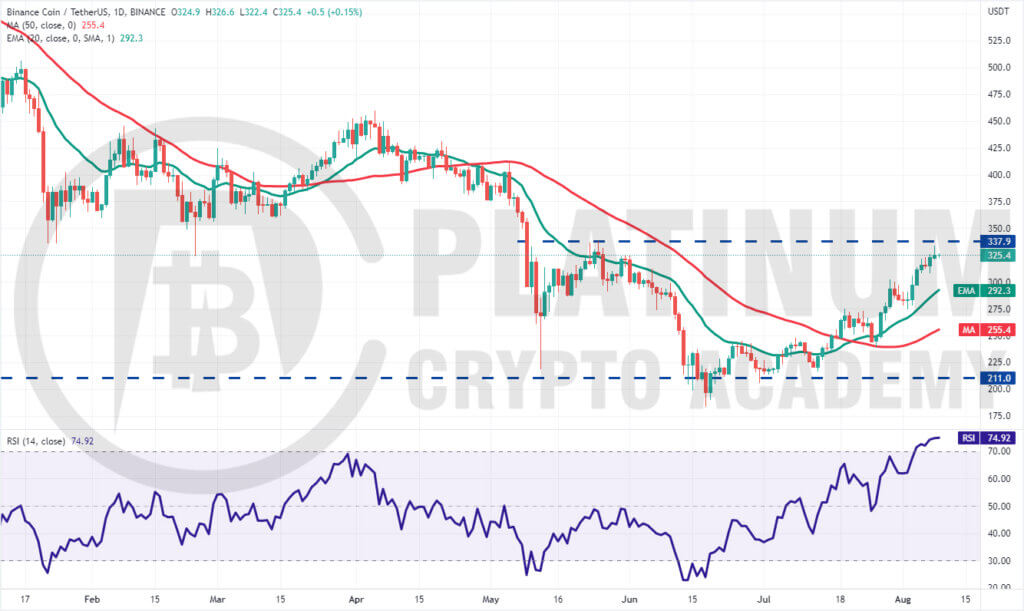Click the 211.0 support price label
1024x611 pixels.
[x=999, y=378]
